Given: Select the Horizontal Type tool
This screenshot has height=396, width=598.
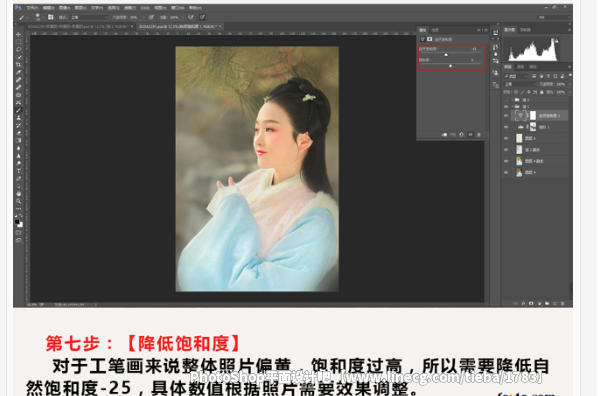Looking at the screenshot, I should pyautogui.click(x=18, y=171).
